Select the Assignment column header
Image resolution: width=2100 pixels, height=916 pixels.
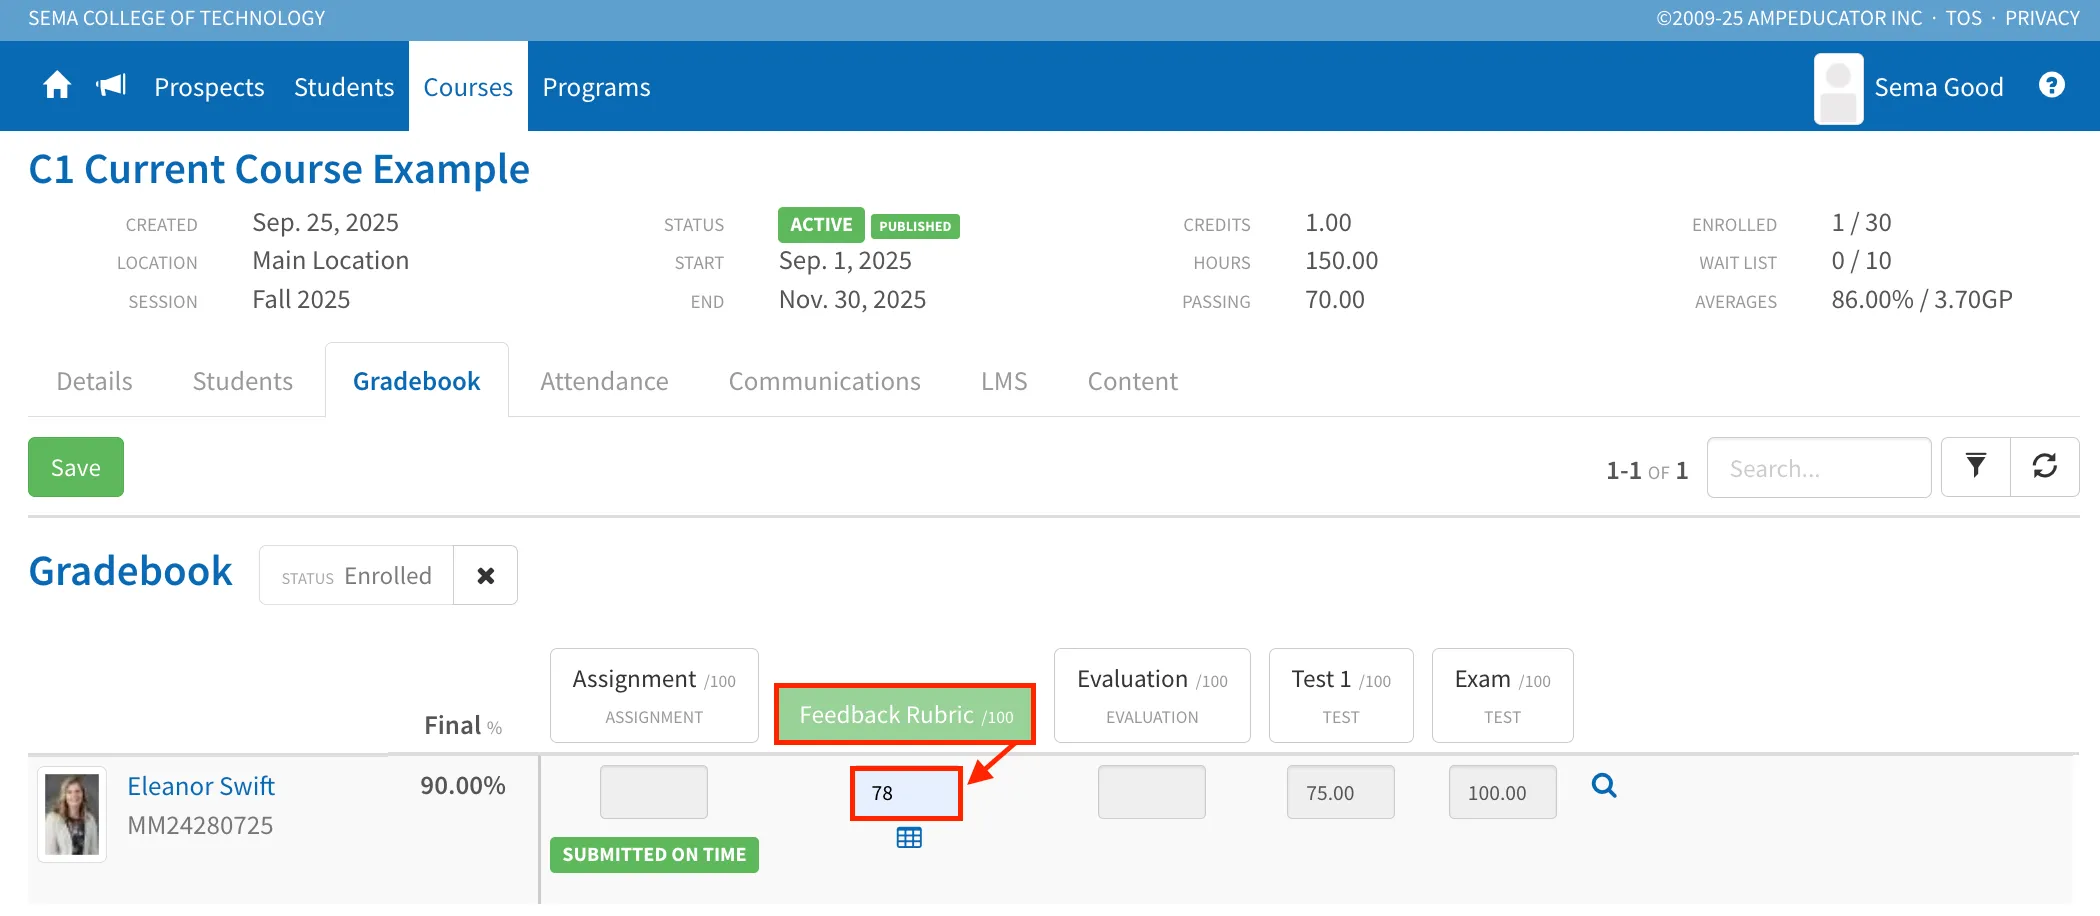pyautogui.click(x=654, y=695)
